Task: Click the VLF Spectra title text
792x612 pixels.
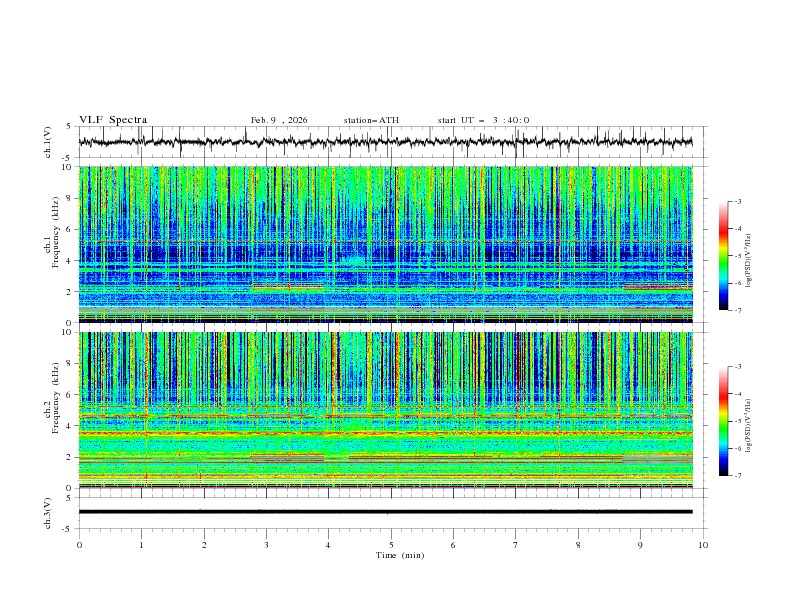Action: coord(113,120)
